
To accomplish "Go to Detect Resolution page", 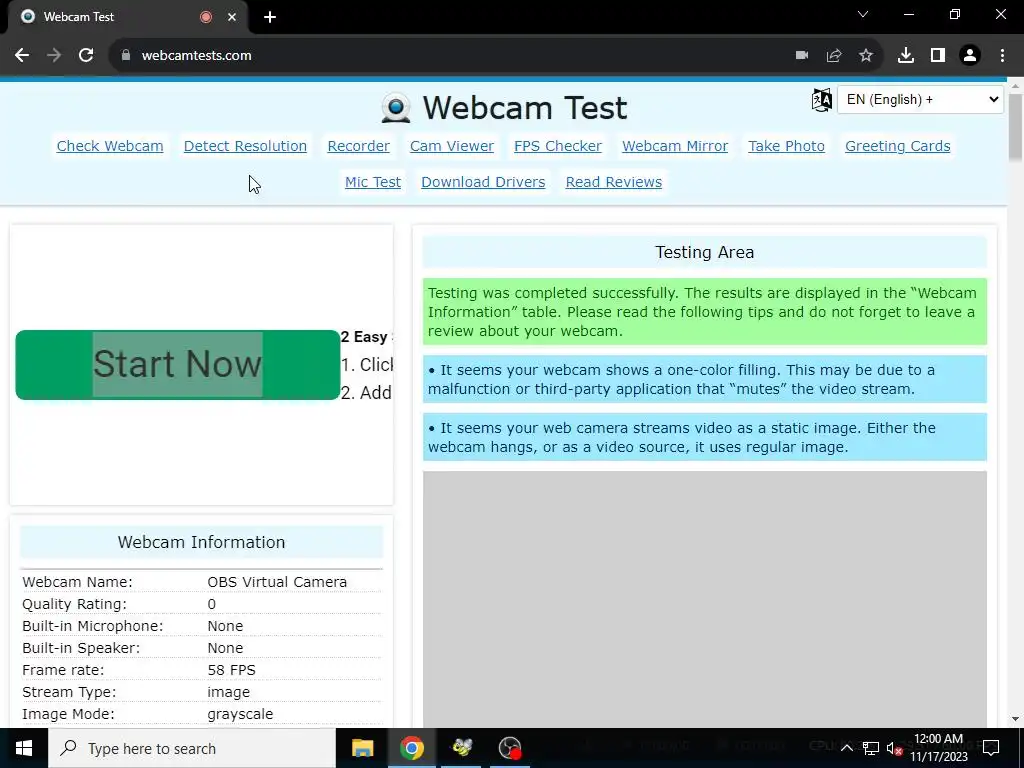I will pos(245,146).
